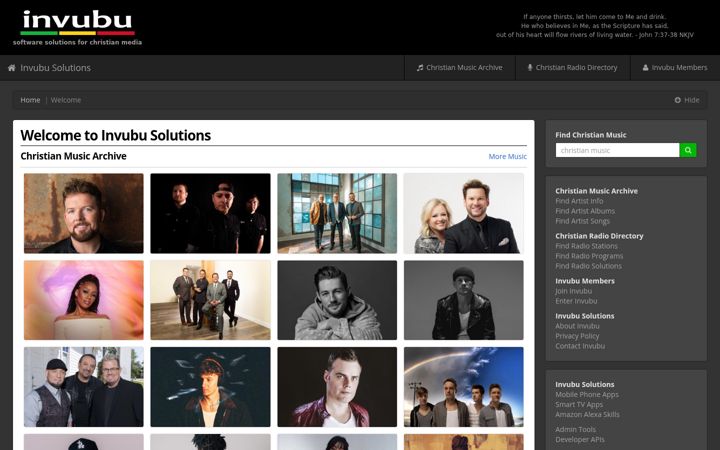Viewport: 720px width, 450px height.
Task: Click Welcome to Invubu Solutions heading
Action: pyautogui.click(x=116, y=135)
